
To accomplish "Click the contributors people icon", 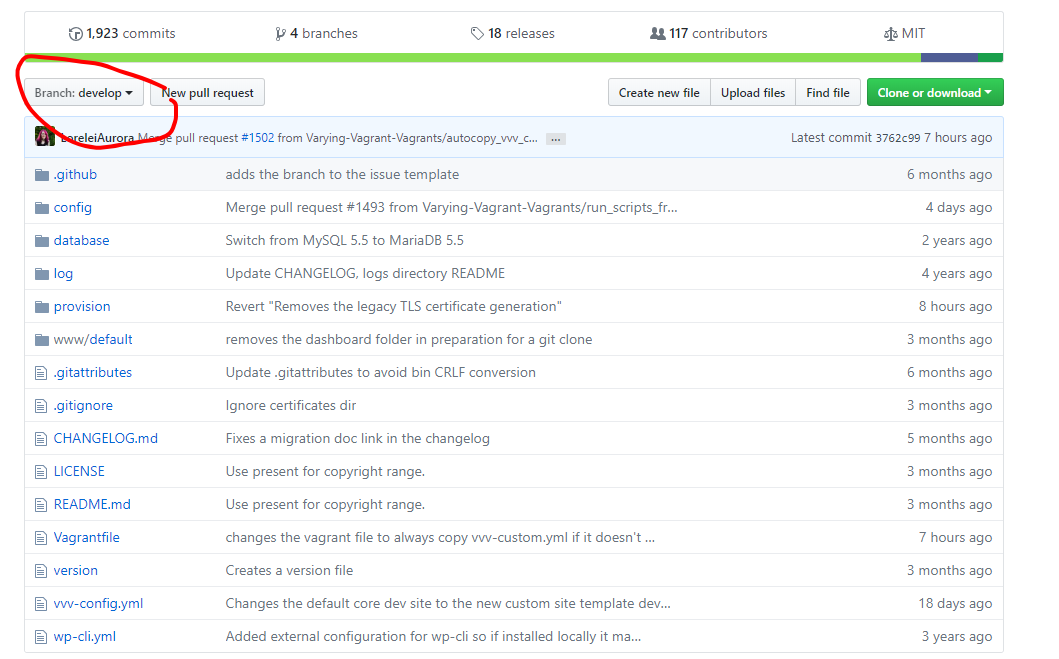I will (x=657, y=33).
